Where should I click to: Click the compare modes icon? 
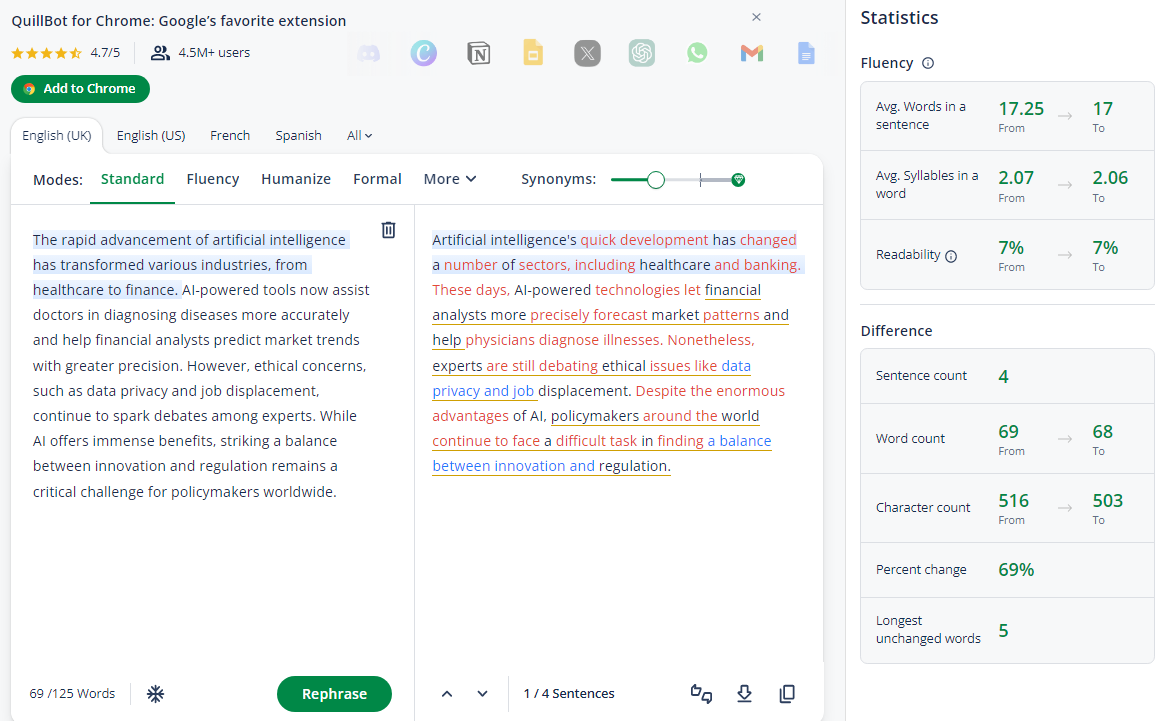tap(701, 694)
